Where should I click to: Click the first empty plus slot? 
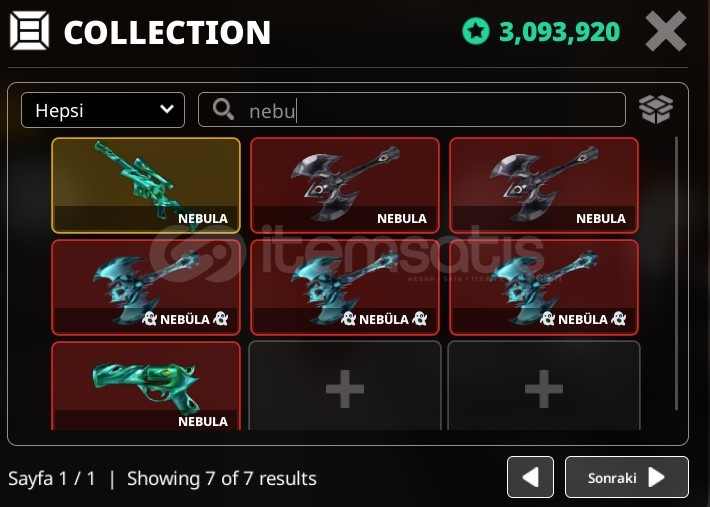[345, 386]
